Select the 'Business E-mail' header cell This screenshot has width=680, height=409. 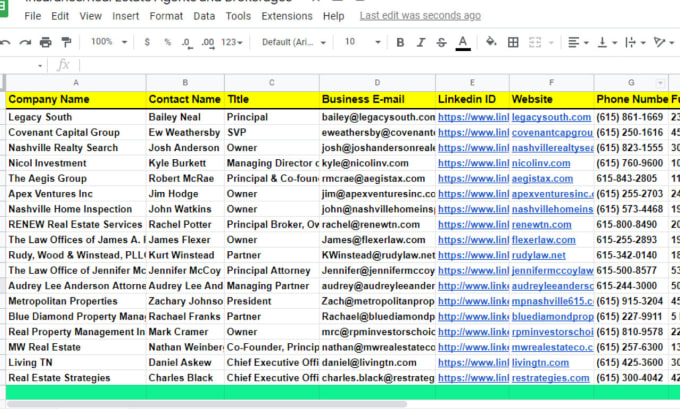tap(377, 99)
